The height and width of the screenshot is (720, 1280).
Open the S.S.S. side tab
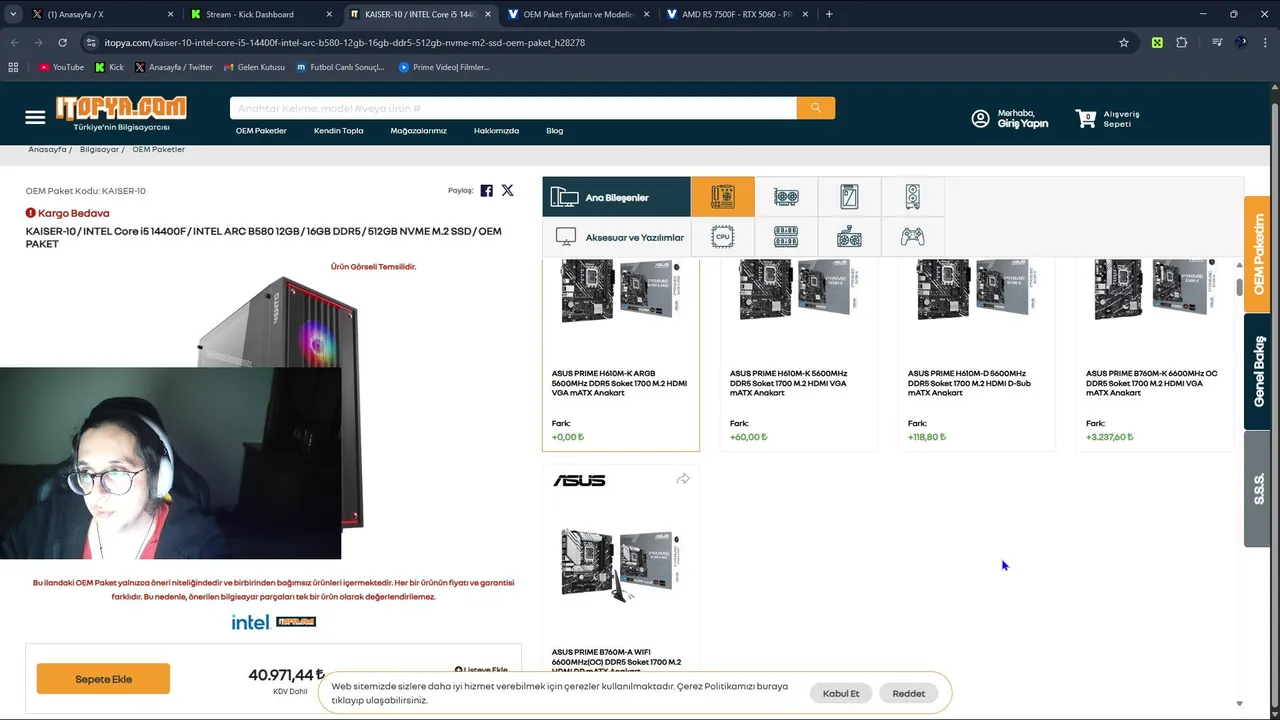tap(1257, 489)
